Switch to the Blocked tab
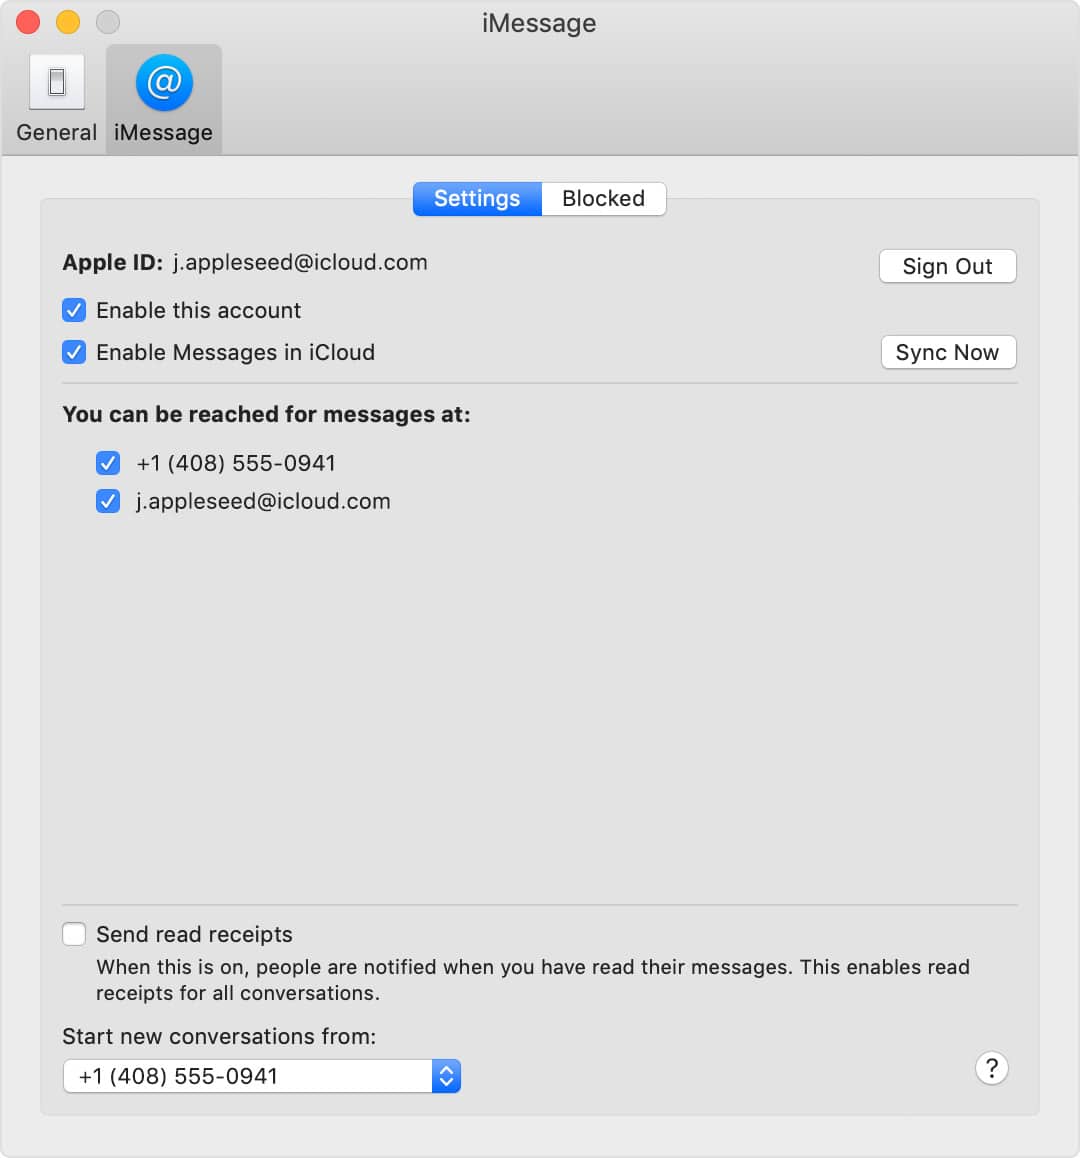Viewport: 1080px width, 1158px height. tap(602, 198)
